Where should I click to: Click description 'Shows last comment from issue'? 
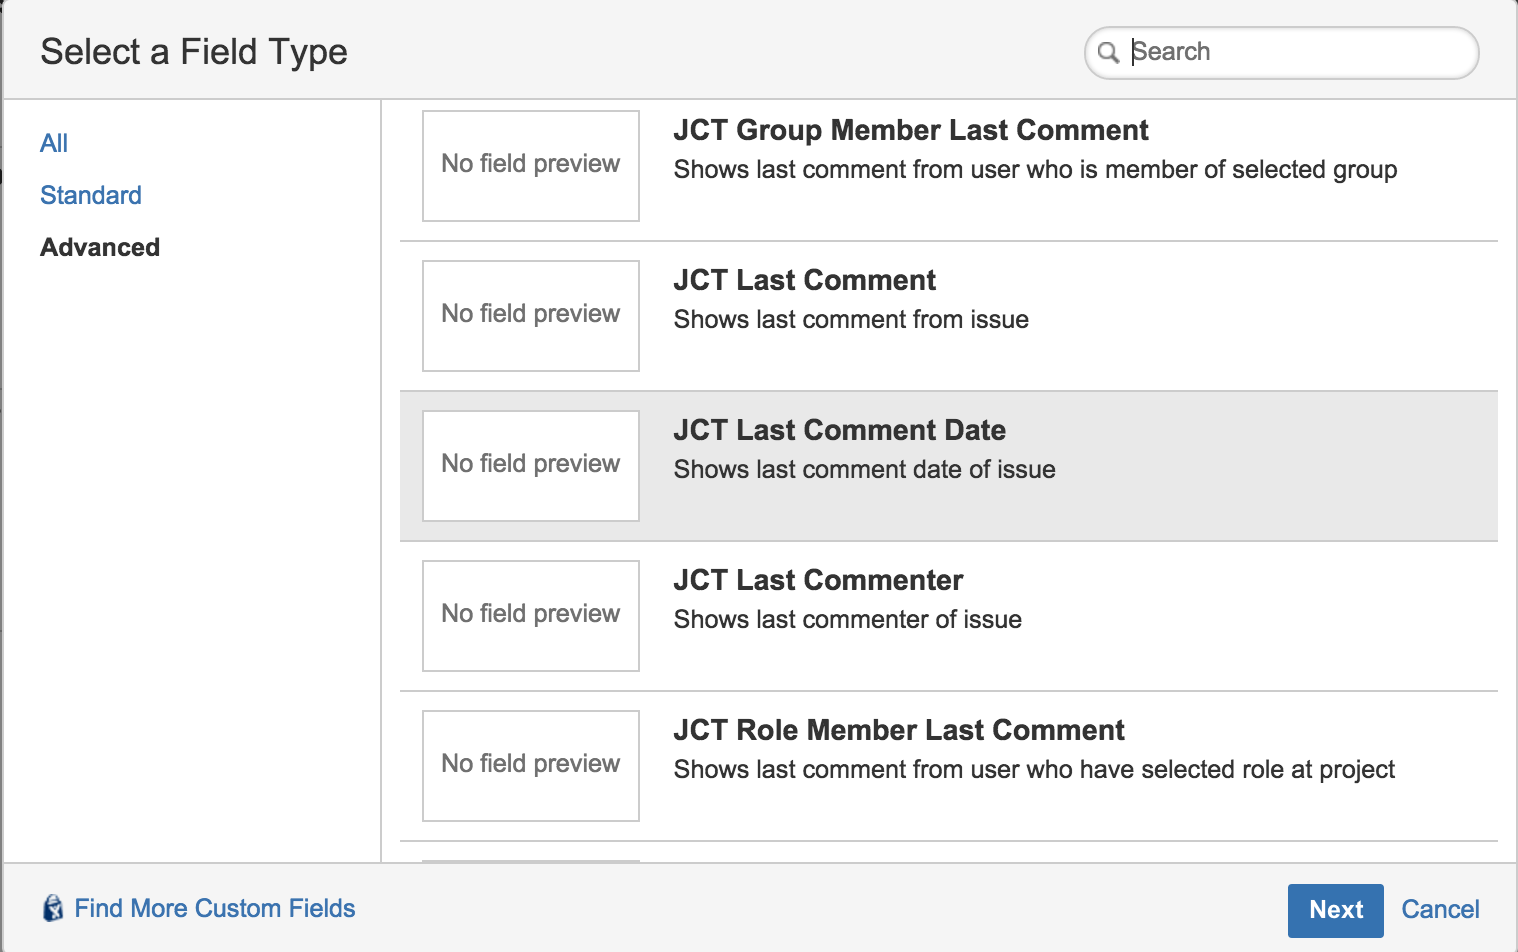pyautogui.click(x=851, y=320)
